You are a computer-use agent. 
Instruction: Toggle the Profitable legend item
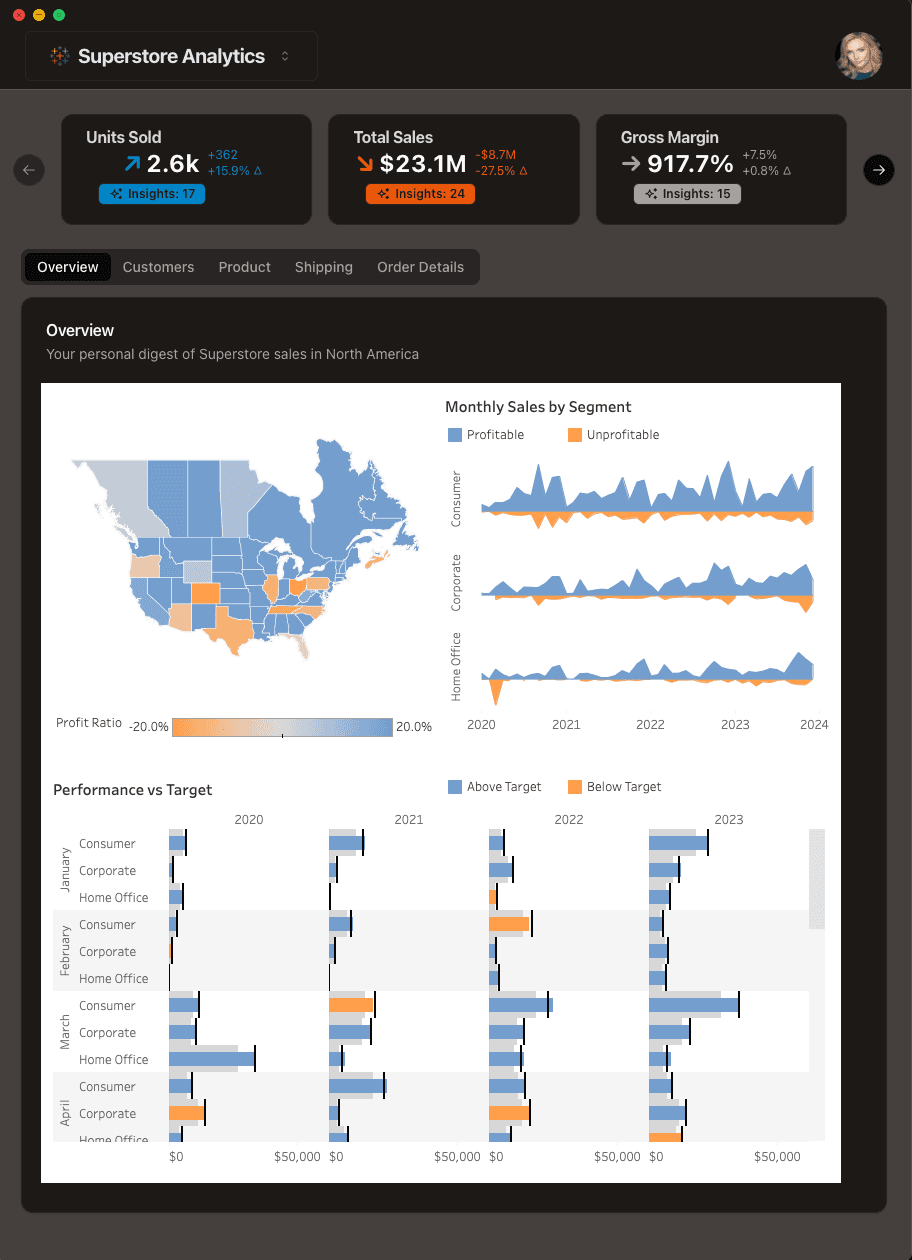(x=486, y=434)
